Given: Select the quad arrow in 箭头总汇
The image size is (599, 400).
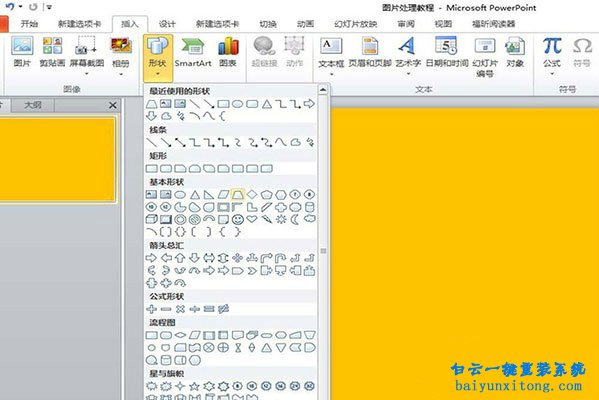Looking at the screenshot, I should [237, 258].
